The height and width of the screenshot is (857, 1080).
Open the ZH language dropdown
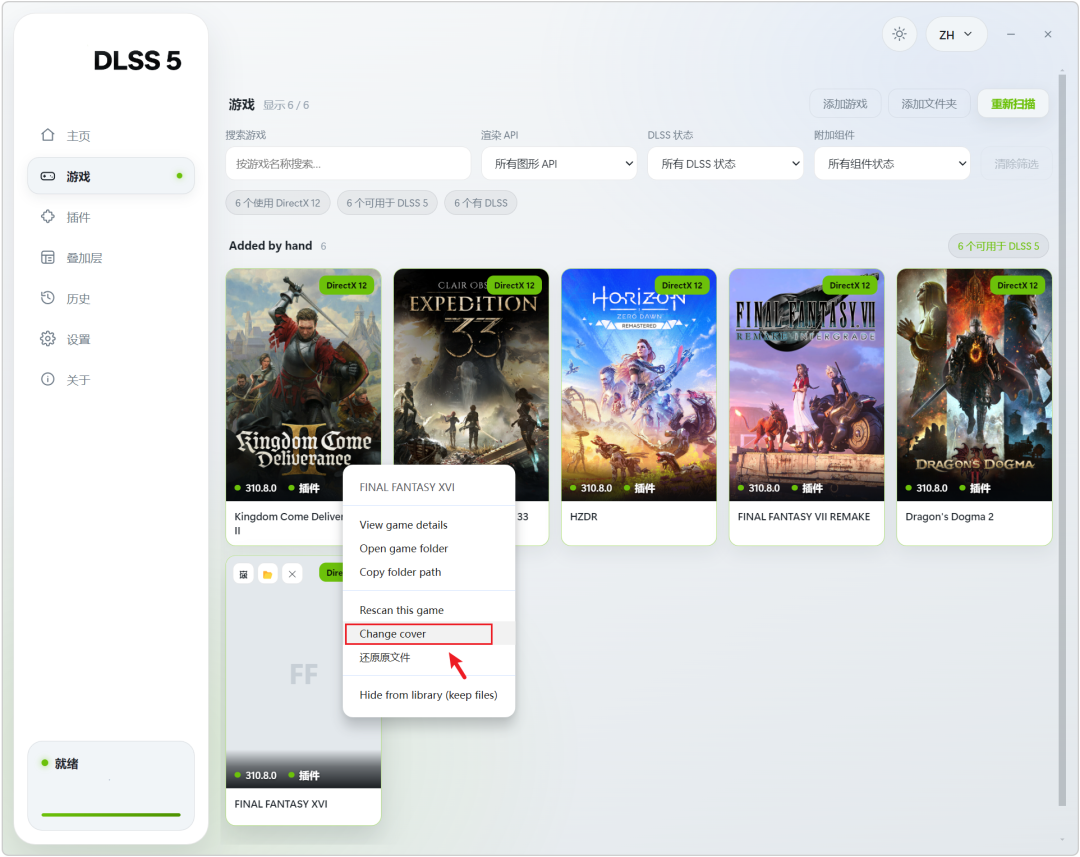click(x=956, y=34)
